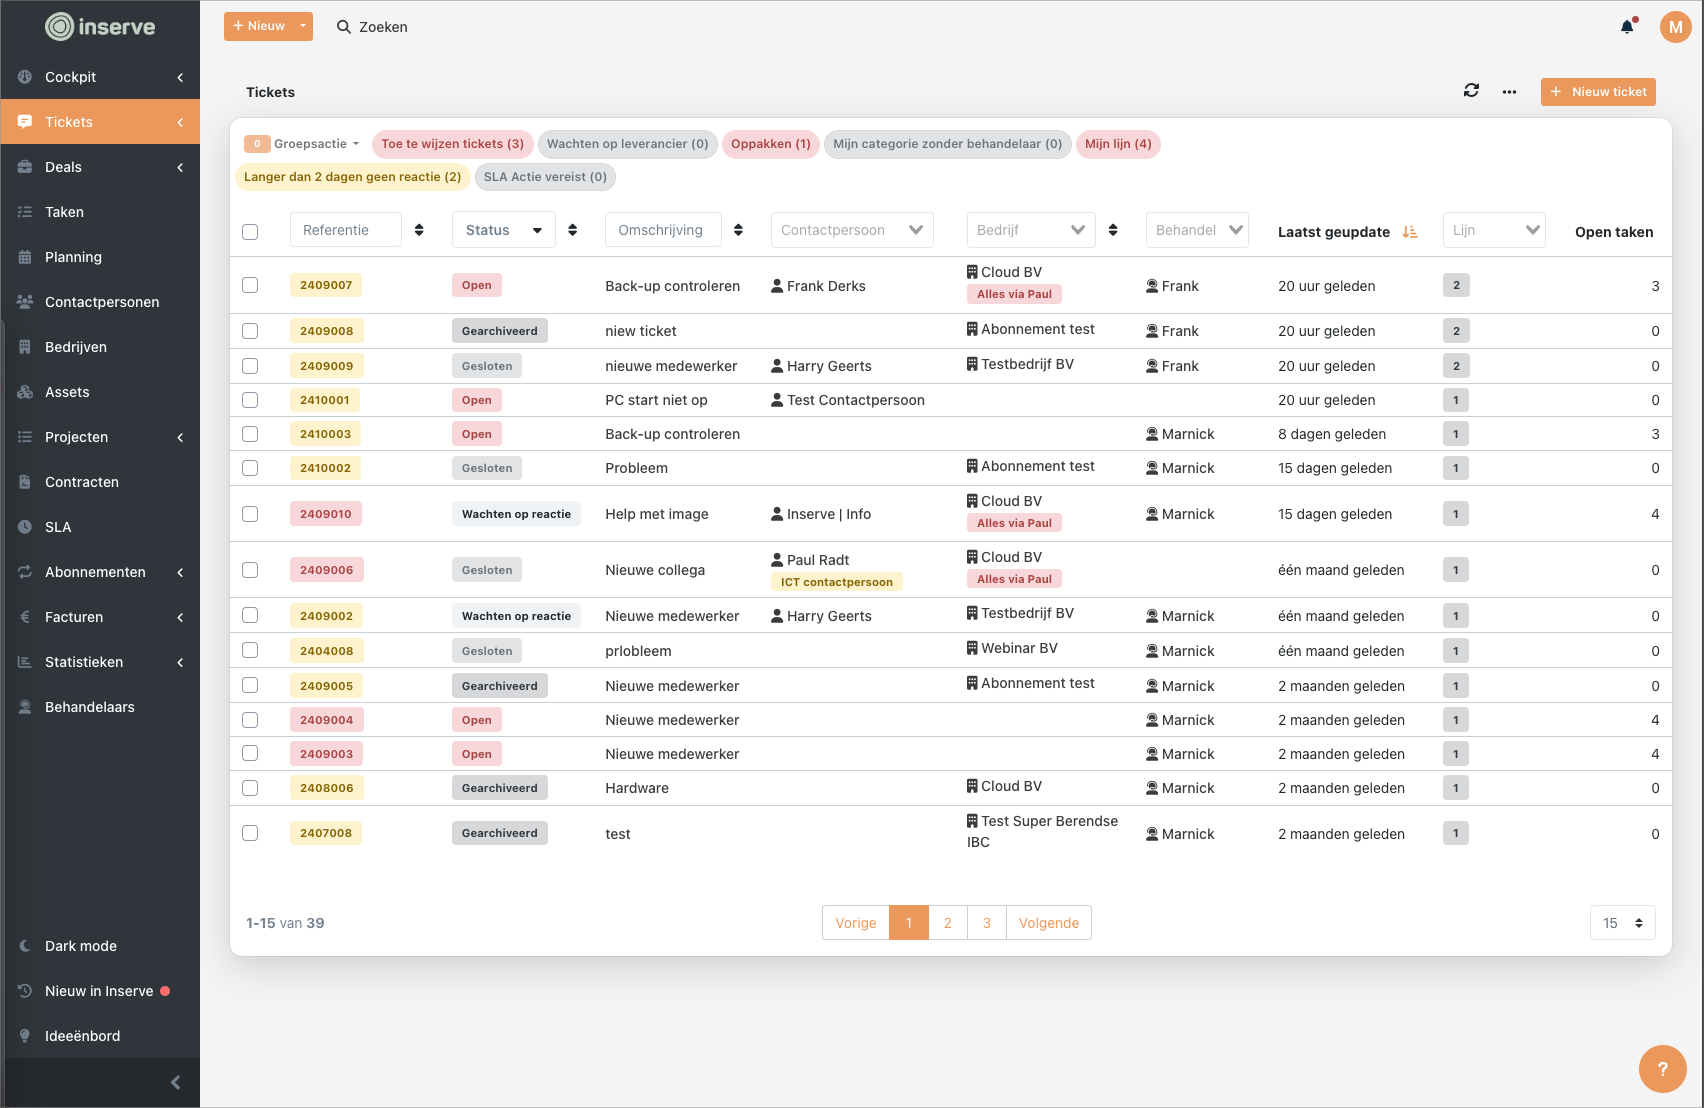Open the notification bell
The width and height of the screenshot is (1704, 1108).
point(1625,27)
